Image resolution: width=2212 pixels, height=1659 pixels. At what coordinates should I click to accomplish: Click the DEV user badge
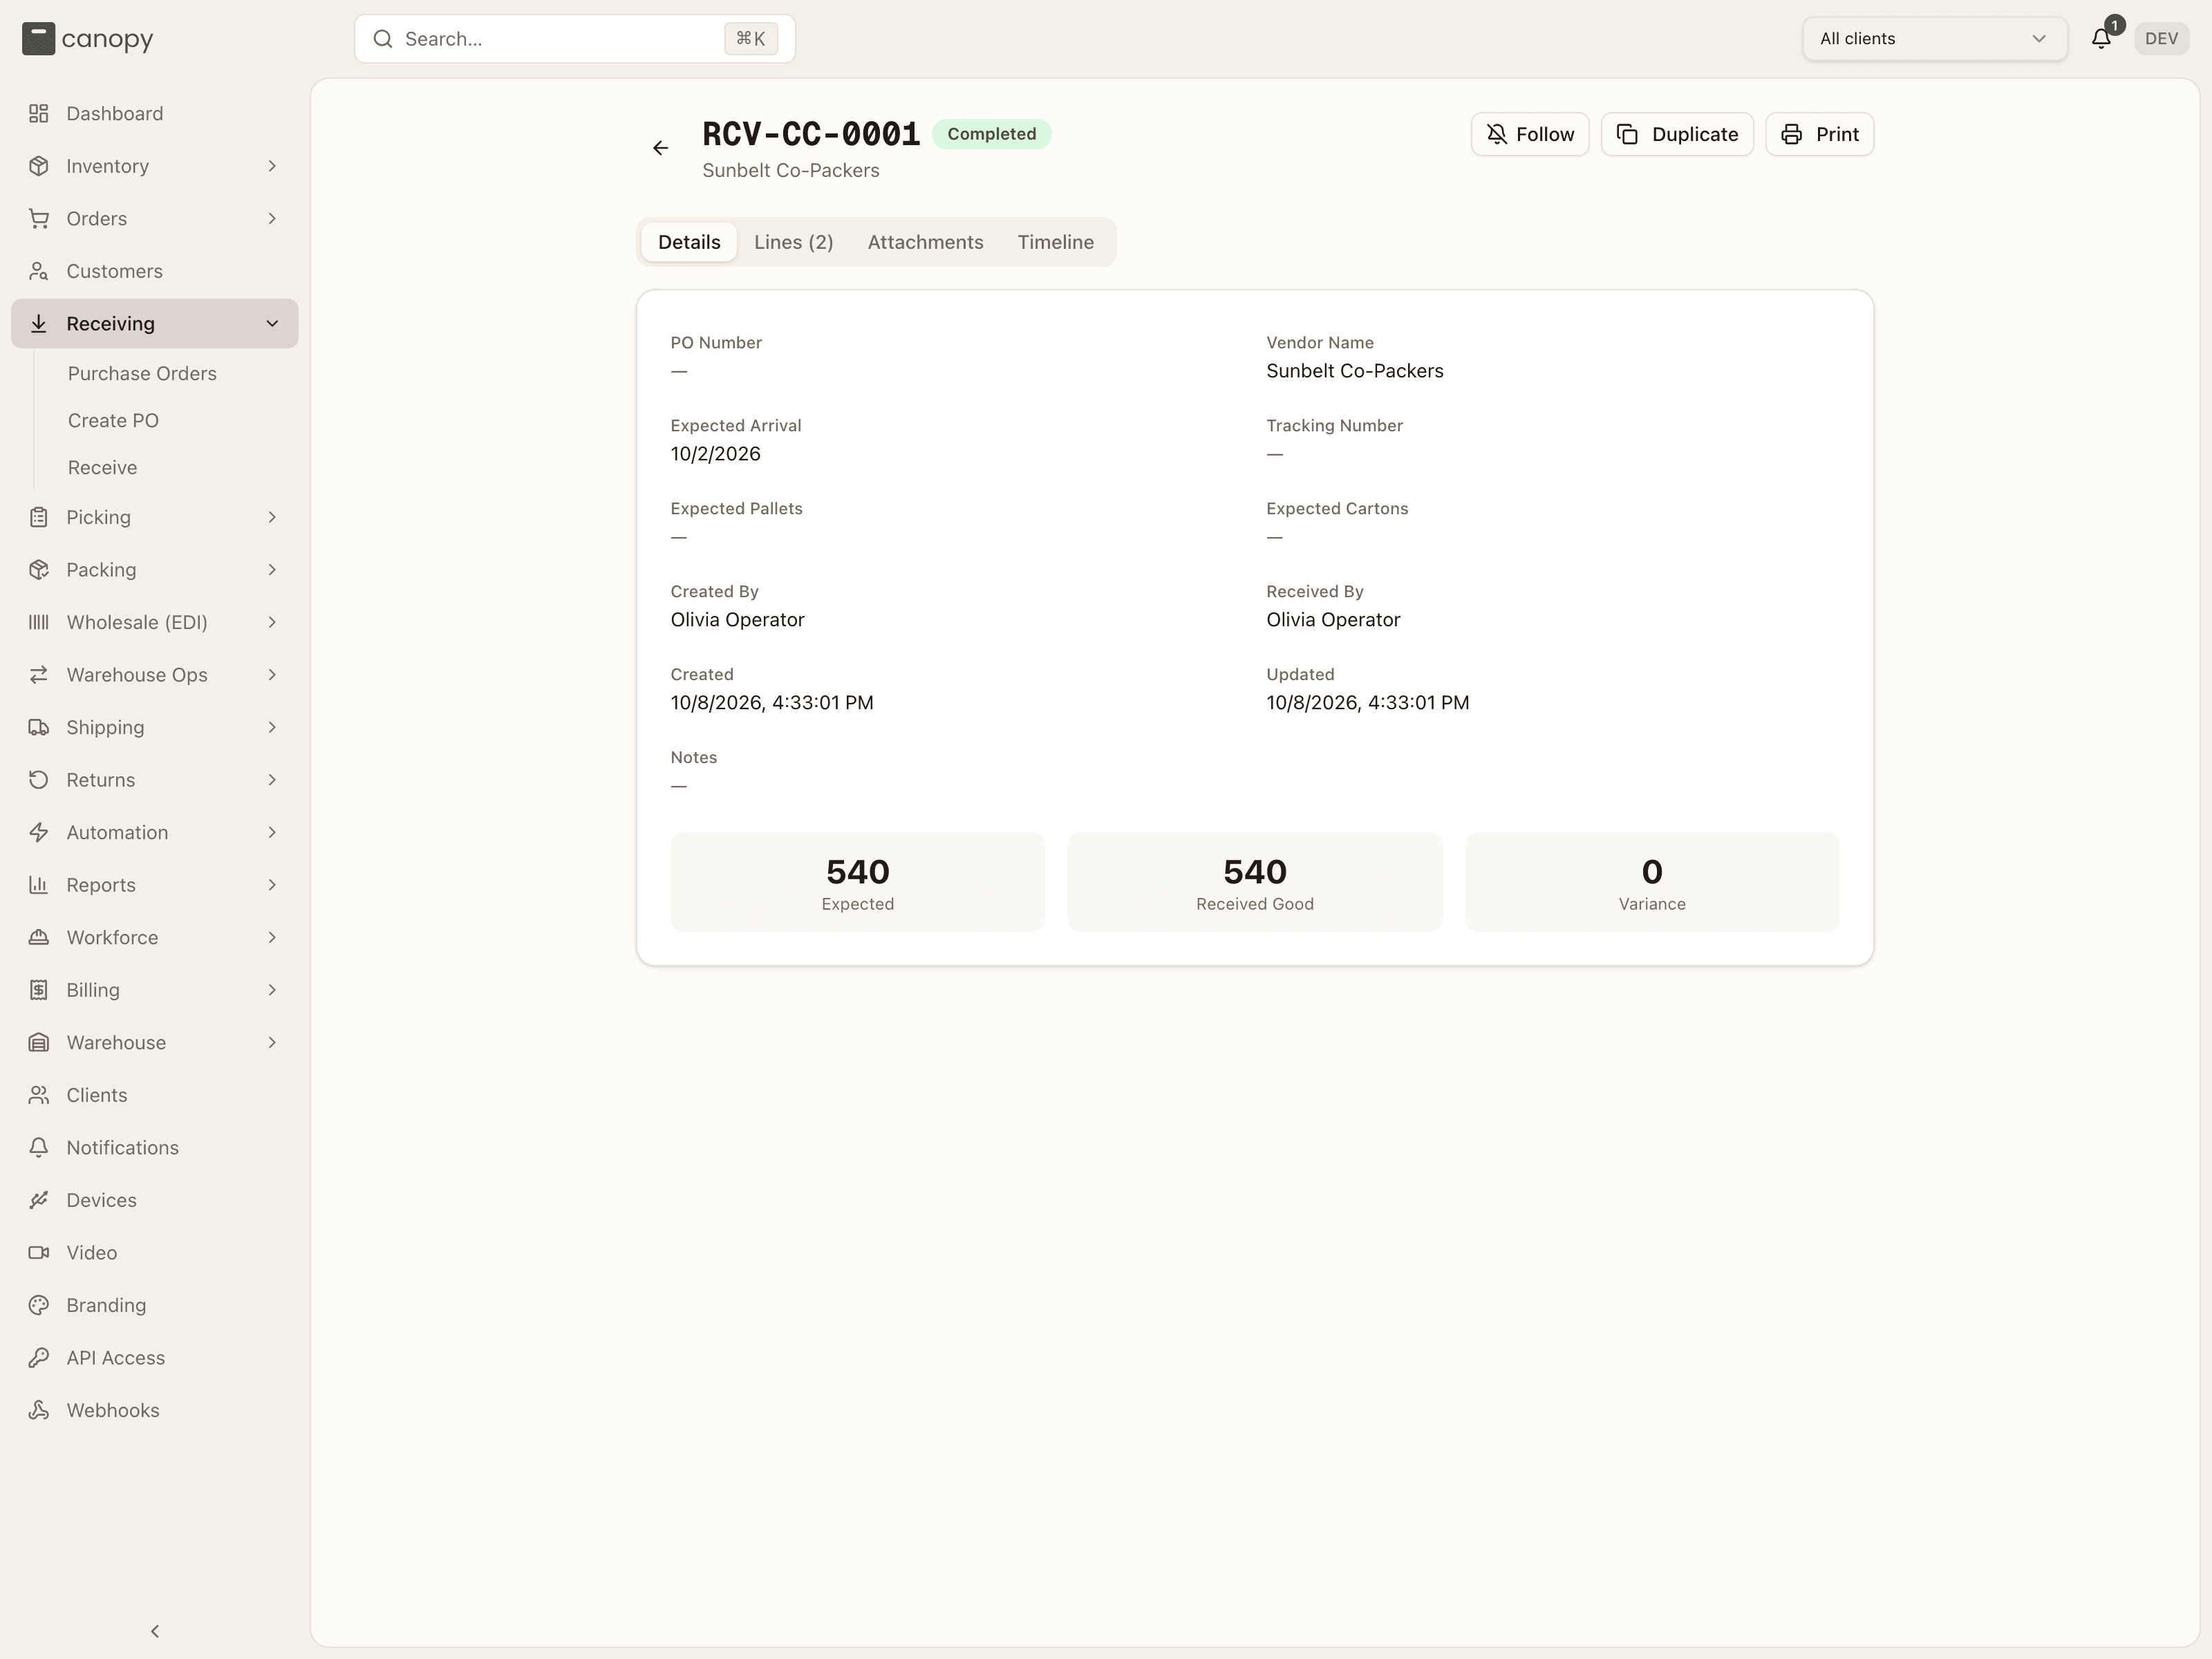click(2161, 39)
